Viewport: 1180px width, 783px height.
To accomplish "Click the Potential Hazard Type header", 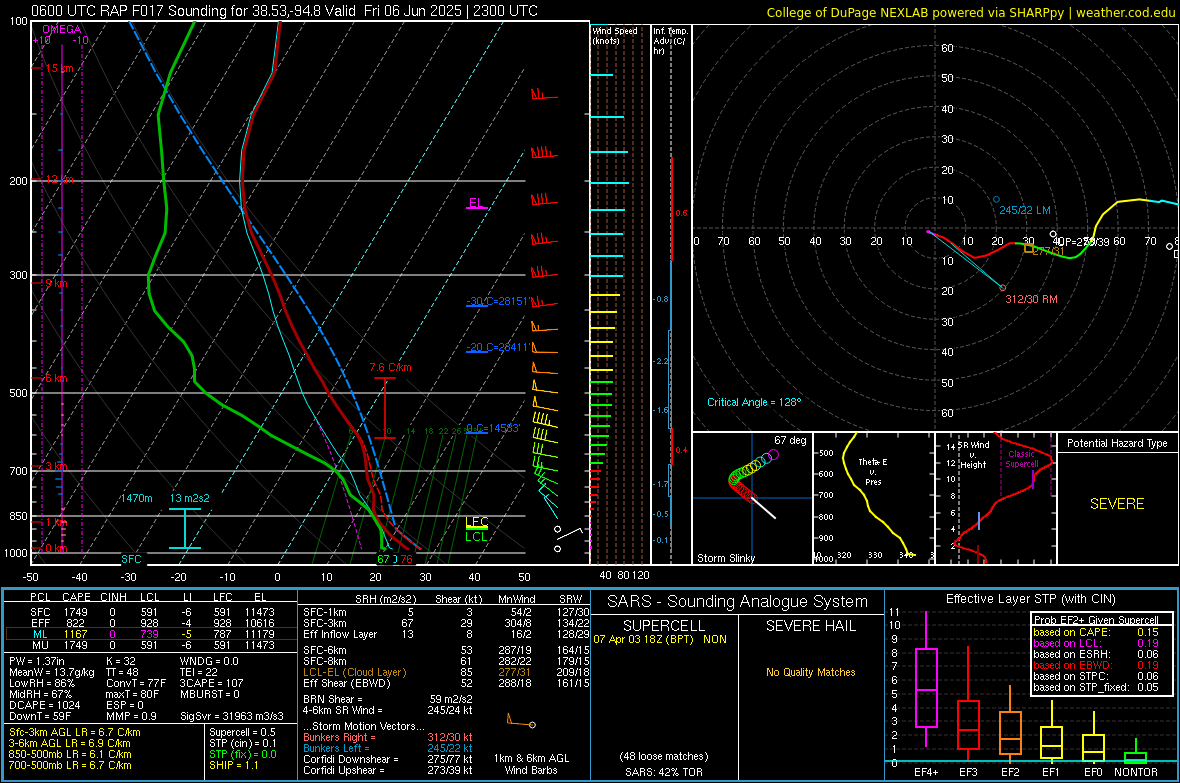I will [1117, 443].
